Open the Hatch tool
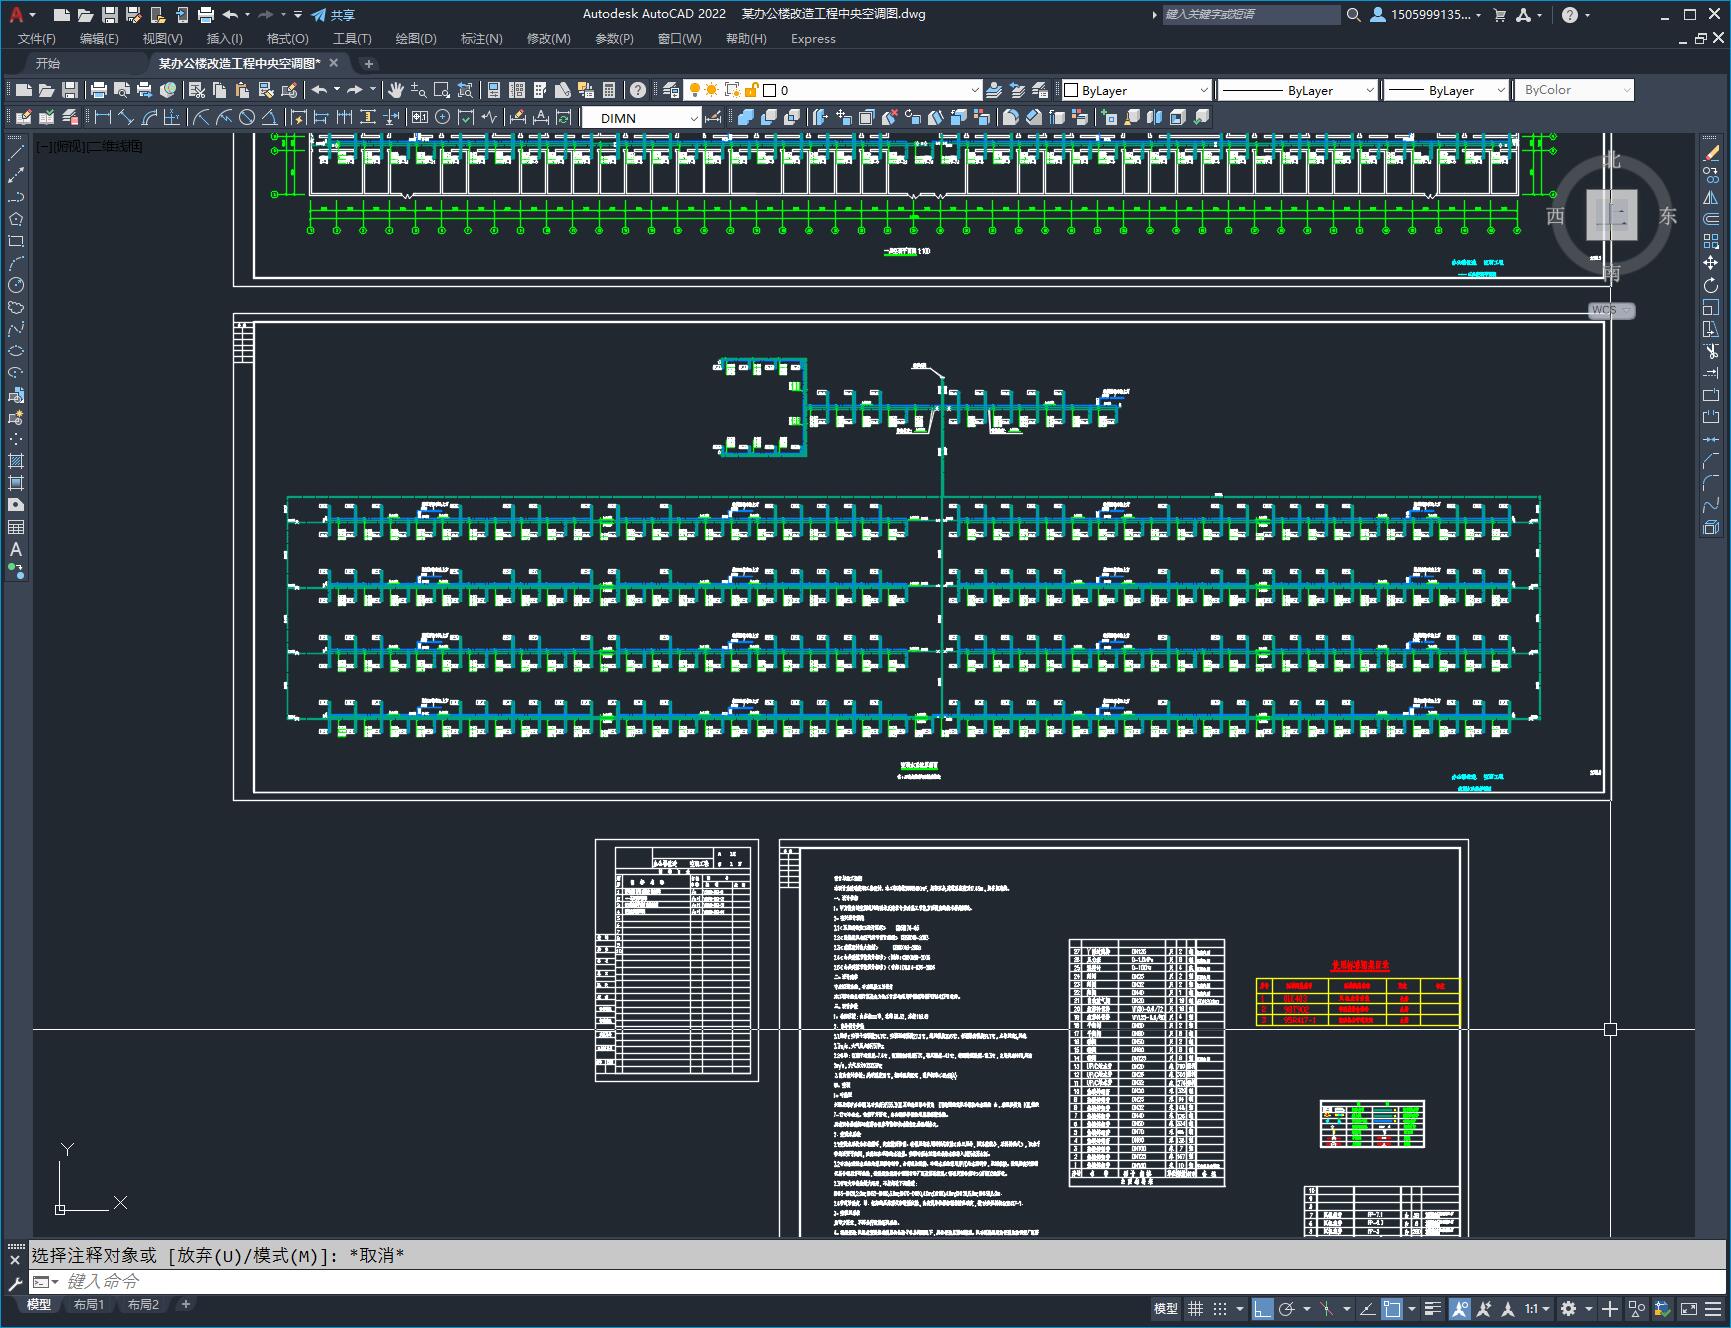The image size is (1731, 1328). click(16, 461)
